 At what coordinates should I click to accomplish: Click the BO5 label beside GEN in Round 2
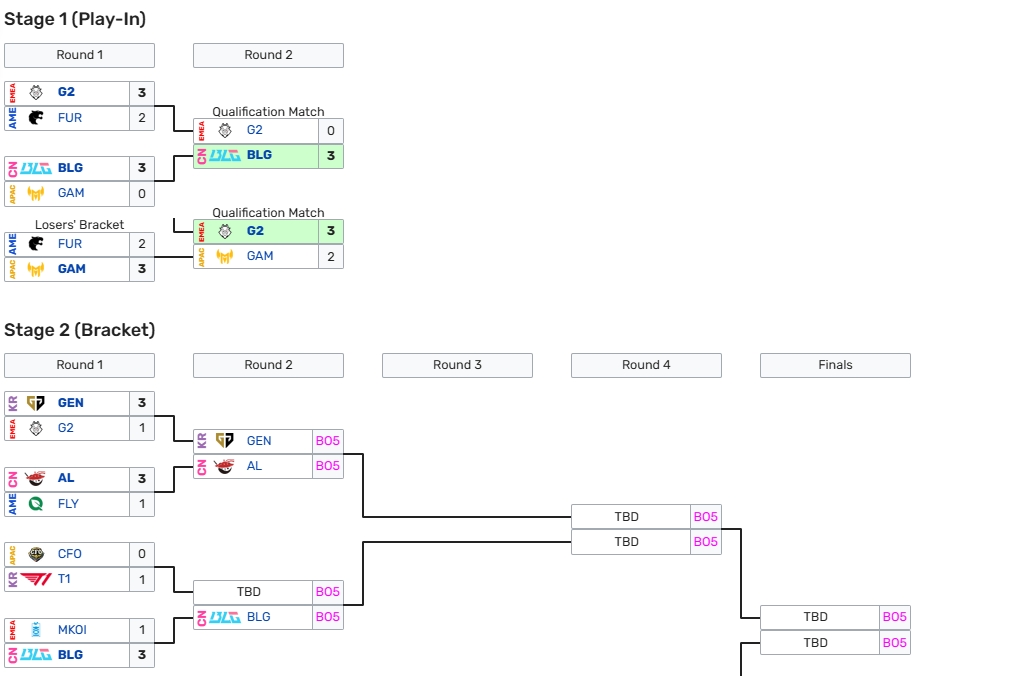coord(328,441)
